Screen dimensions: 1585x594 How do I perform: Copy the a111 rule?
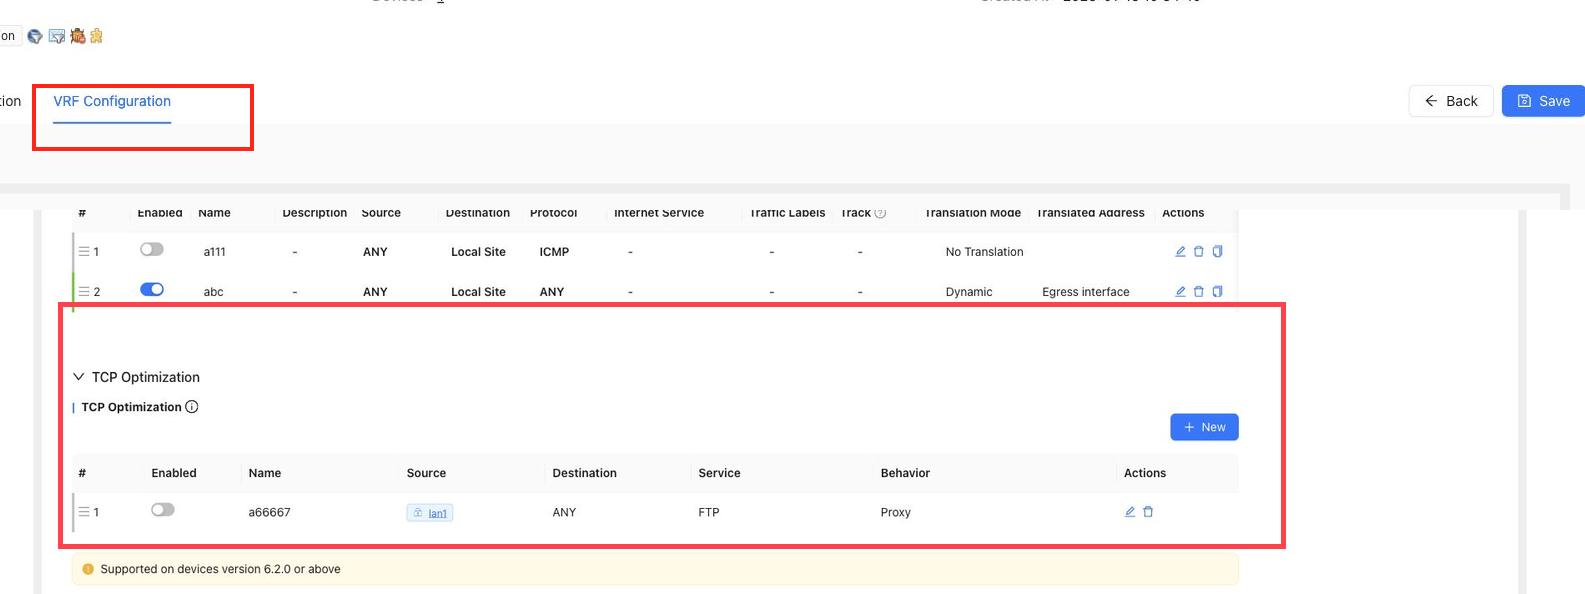pos(1217,252)
